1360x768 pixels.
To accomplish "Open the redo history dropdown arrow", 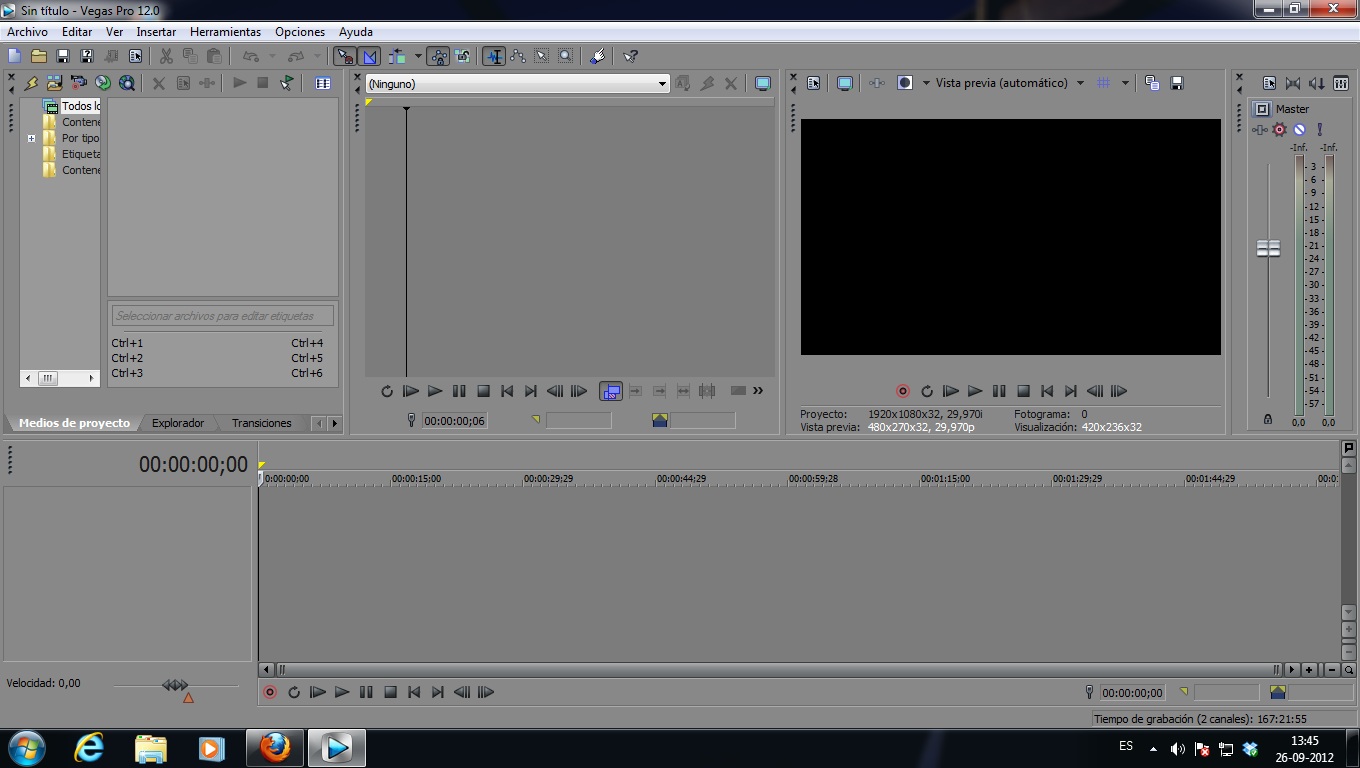I will (317, 56).
